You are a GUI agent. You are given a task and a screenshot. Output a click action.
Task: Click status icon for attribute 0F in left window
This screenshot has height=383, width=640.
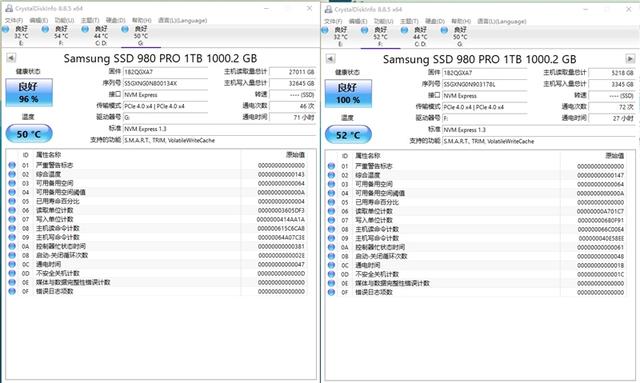(12, 291)
